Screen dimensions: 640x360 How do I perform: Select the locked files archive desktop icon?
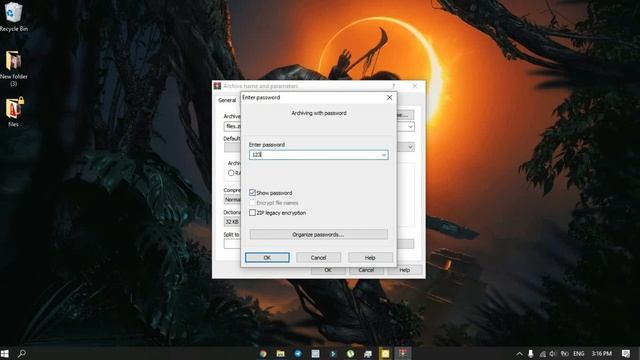click(x=14, y=112)
